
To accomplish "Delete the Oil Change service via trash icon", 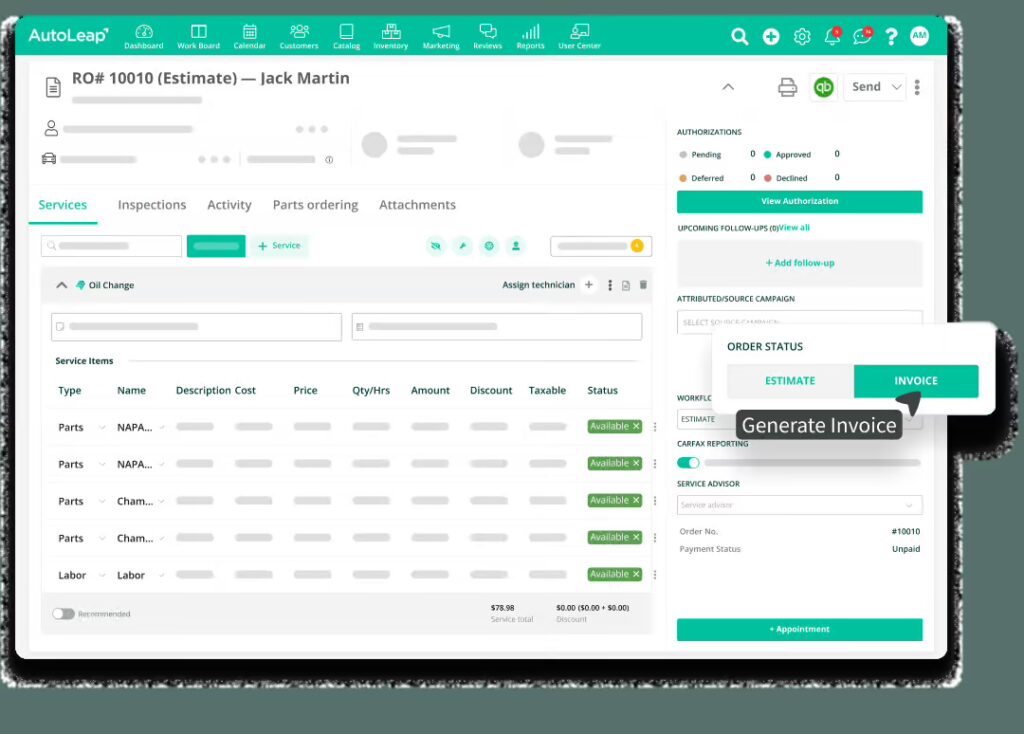I will pos(643,285).
